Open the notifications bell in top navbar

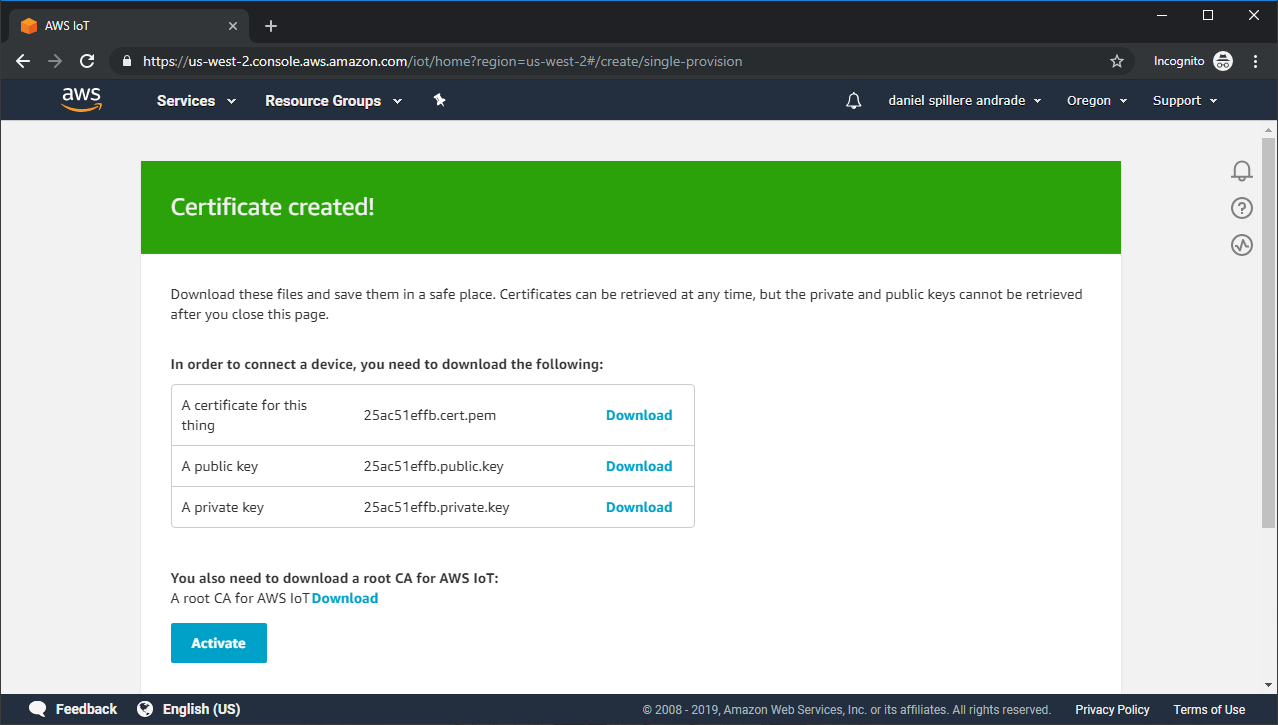pyautogui.click(x=853, y=101)
